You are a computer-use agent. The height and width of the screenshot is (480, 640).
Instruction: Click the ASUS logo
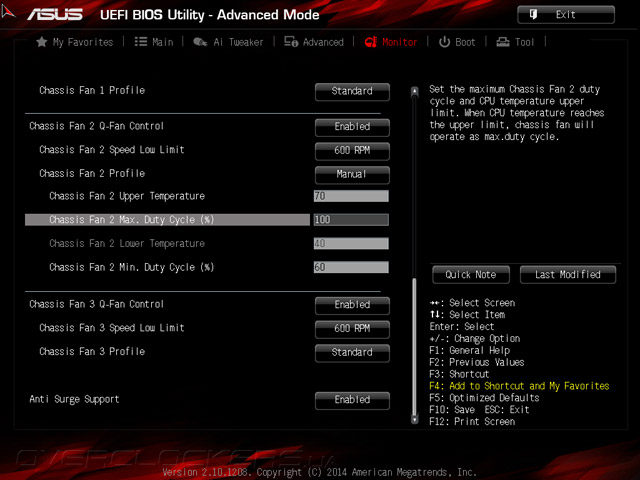point(55,15)
